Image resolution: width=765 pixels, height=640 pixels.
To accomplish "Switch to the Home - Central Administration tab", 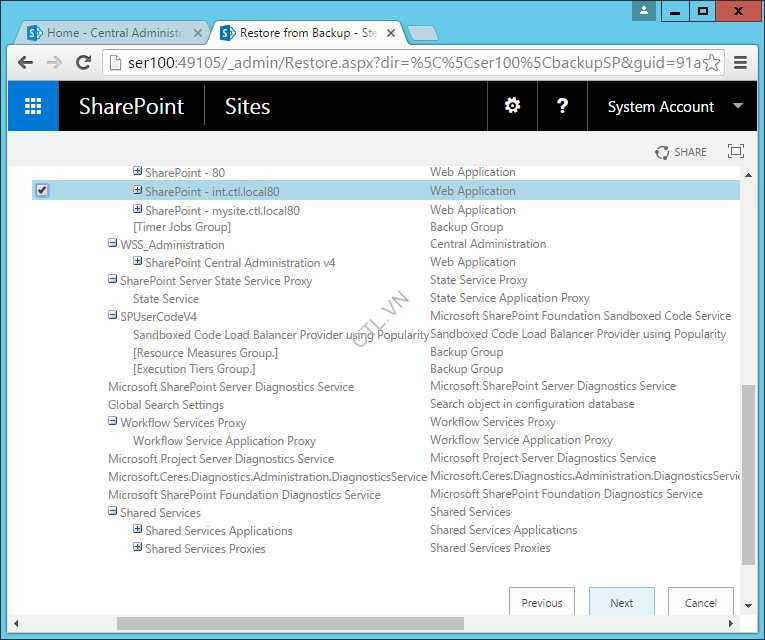I will [110, 33].
